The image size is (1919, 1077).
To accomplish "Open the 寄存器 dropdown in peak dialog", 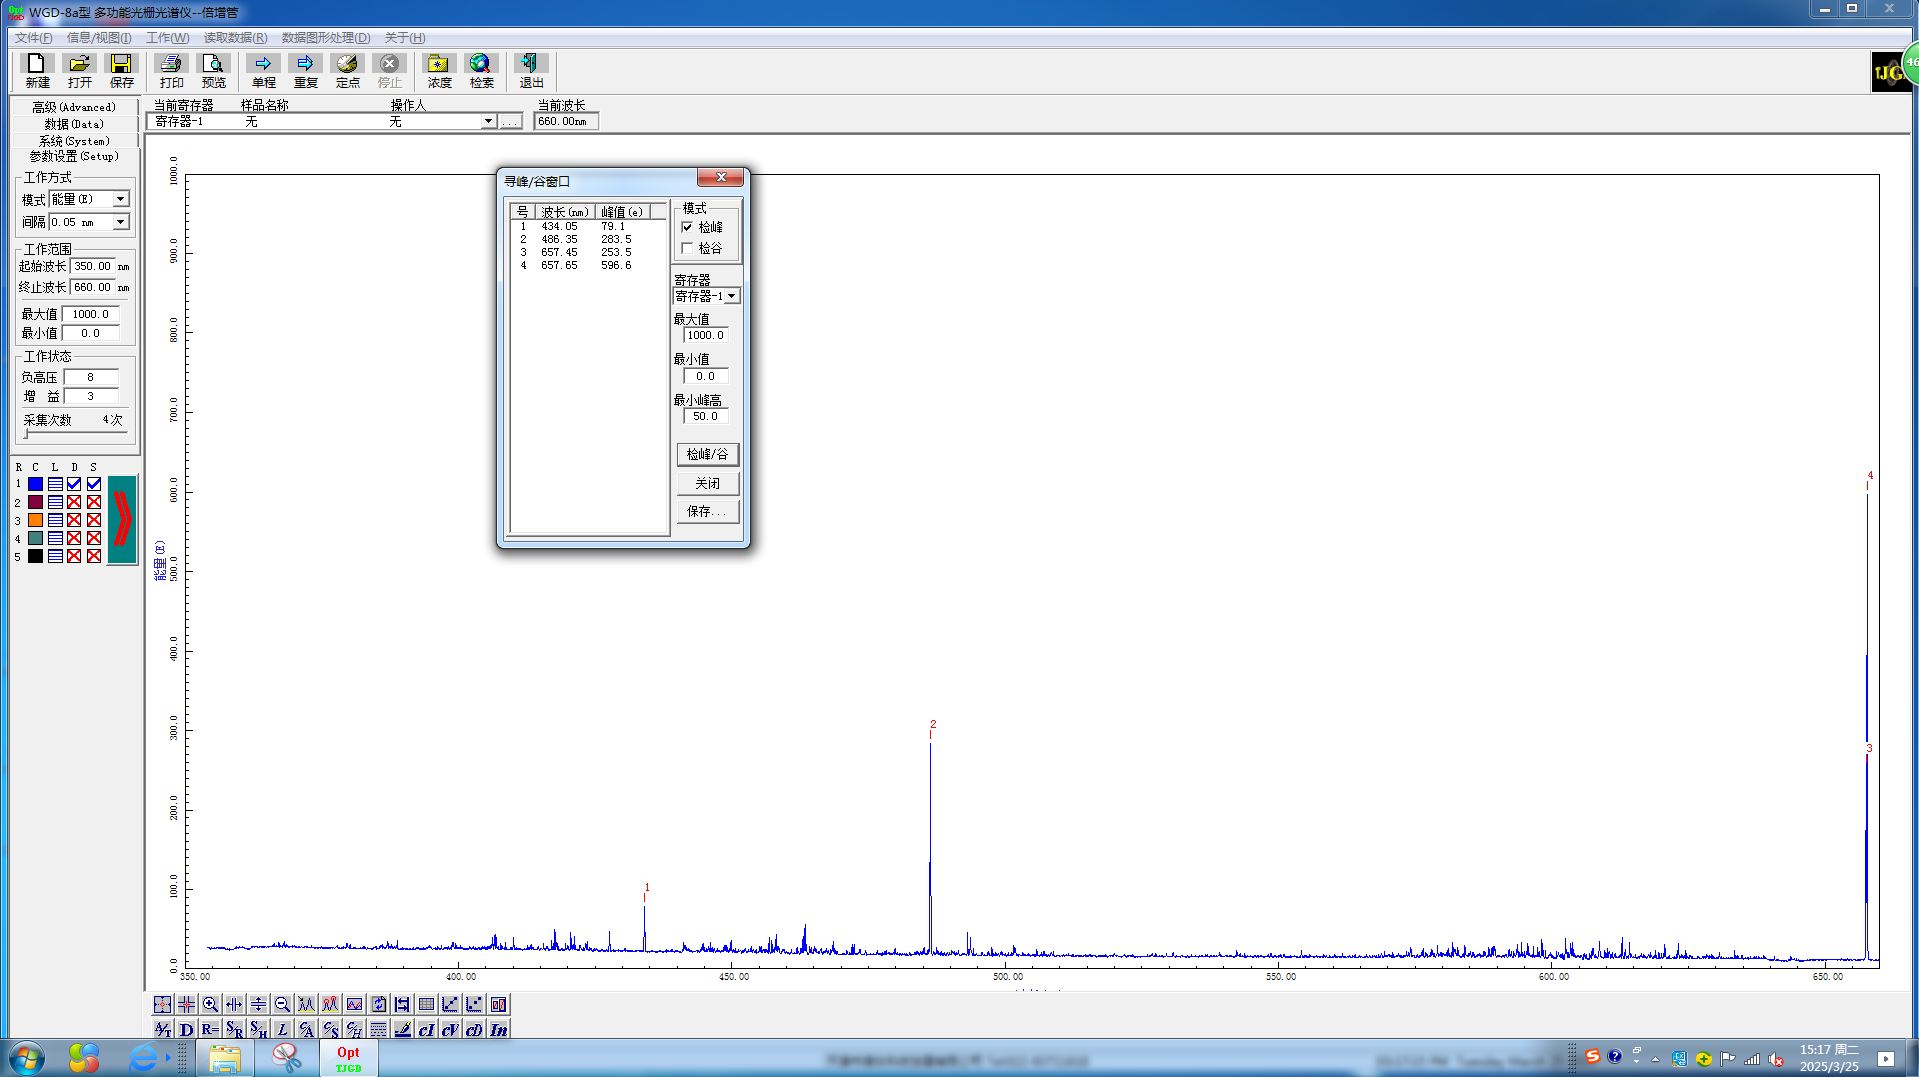I will [732, 296].
